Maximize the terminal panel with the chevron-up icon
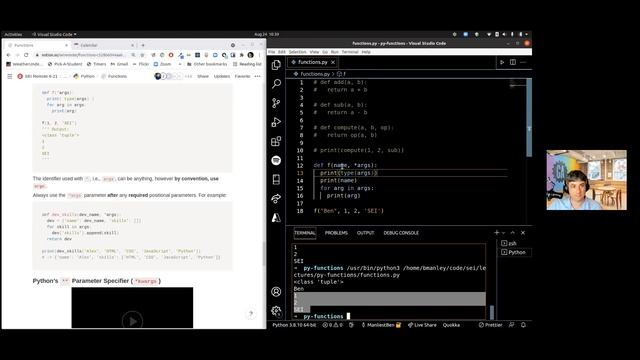The image size is (640, 360). [513, 233]
